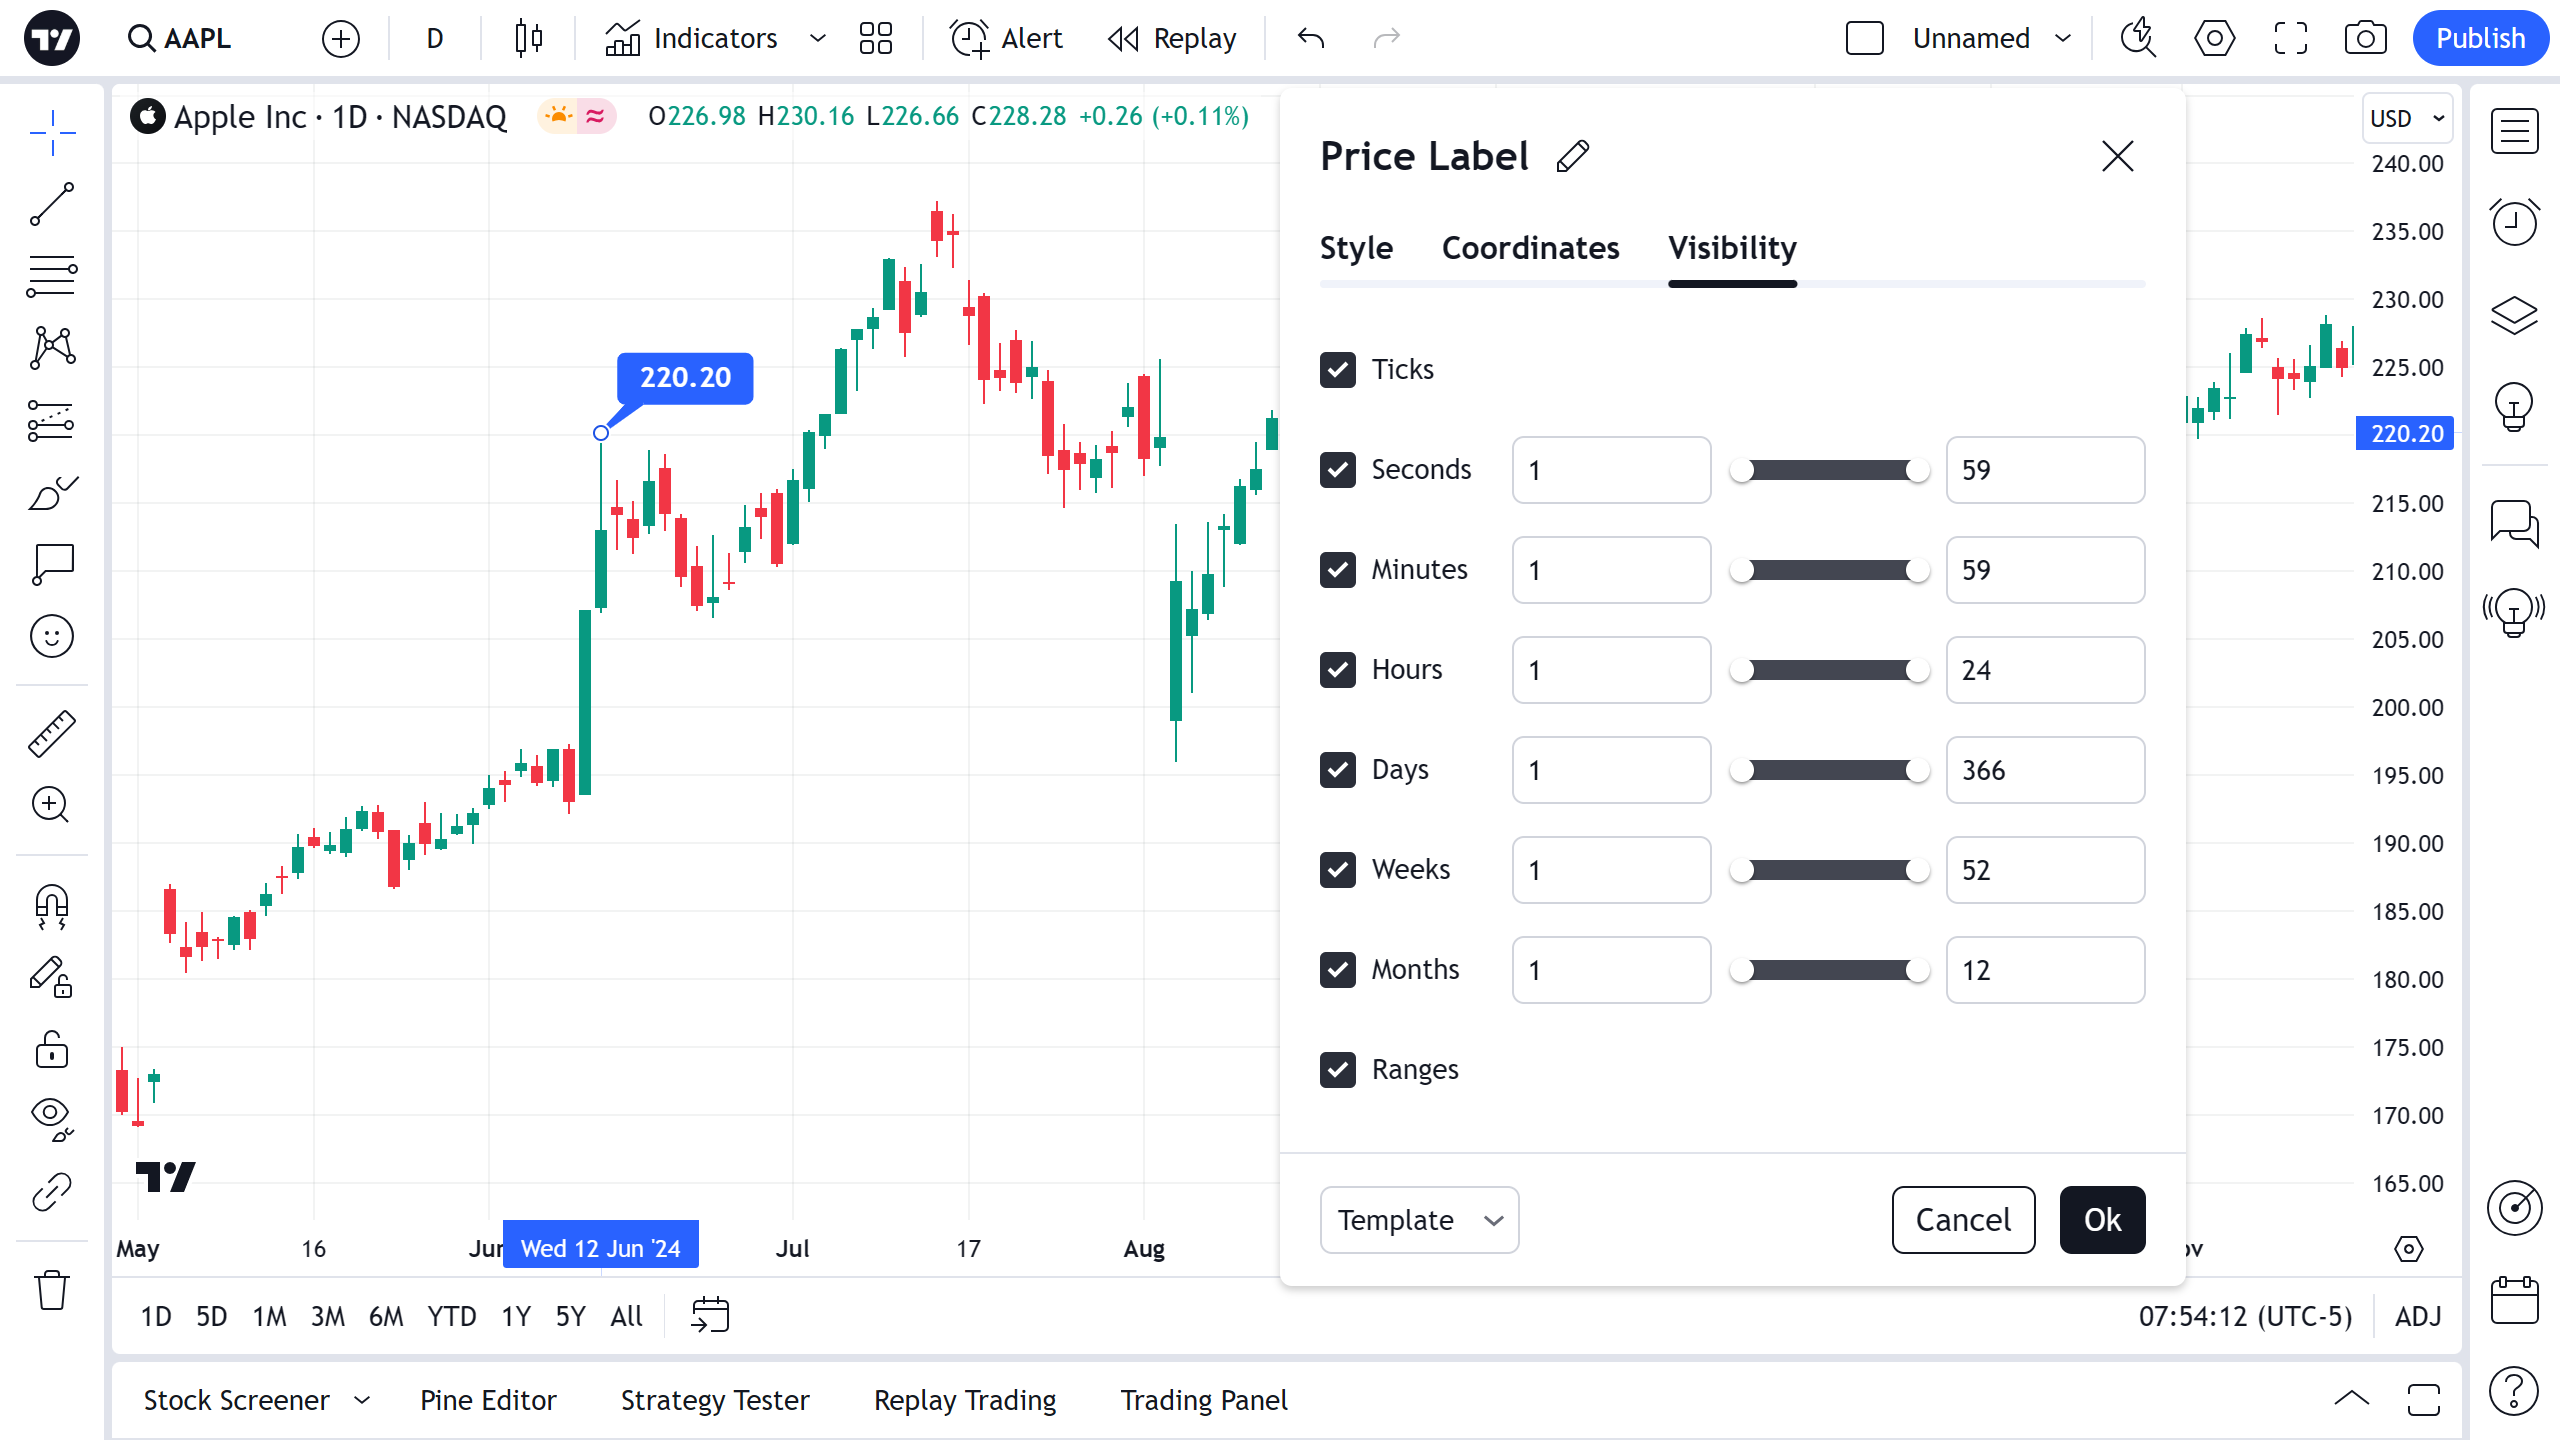The height and width of the screenshot is (1440, 2560).
Task: Switch to the Style tab
Action: click(x=1356, y=248)
